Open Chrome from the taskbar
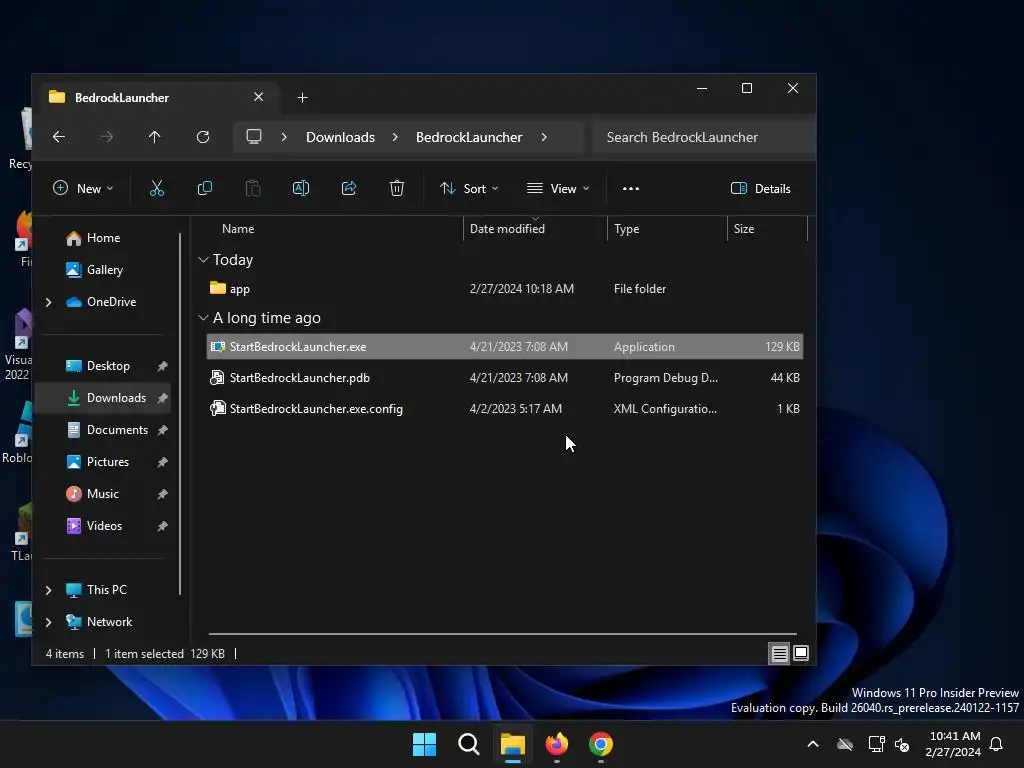 tap(601, 744)
